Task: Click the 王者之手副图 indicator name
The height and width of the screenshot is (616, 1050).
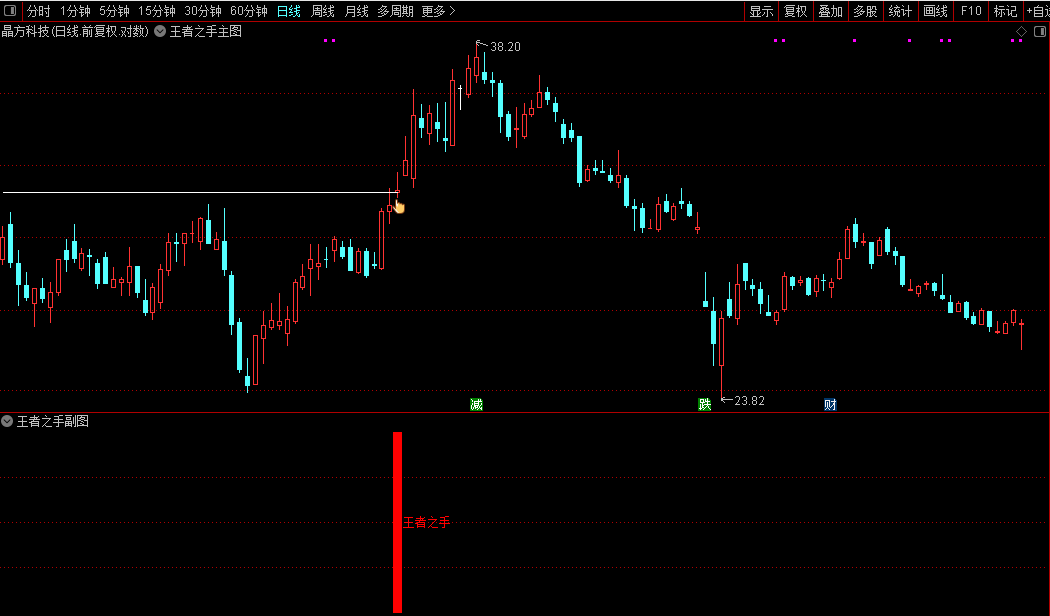Action: (53, 421)
